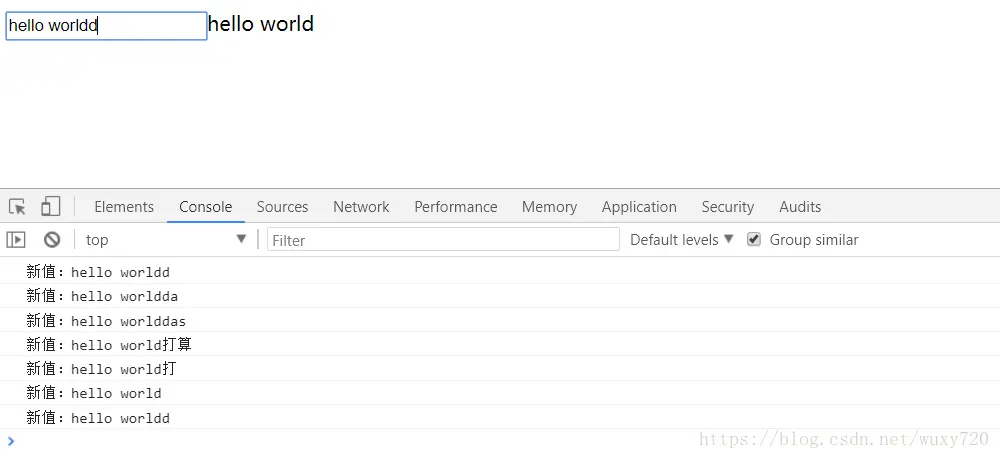Select the log line reading just 'hello world'
The image size is (1000, 459).
(500, 393)
